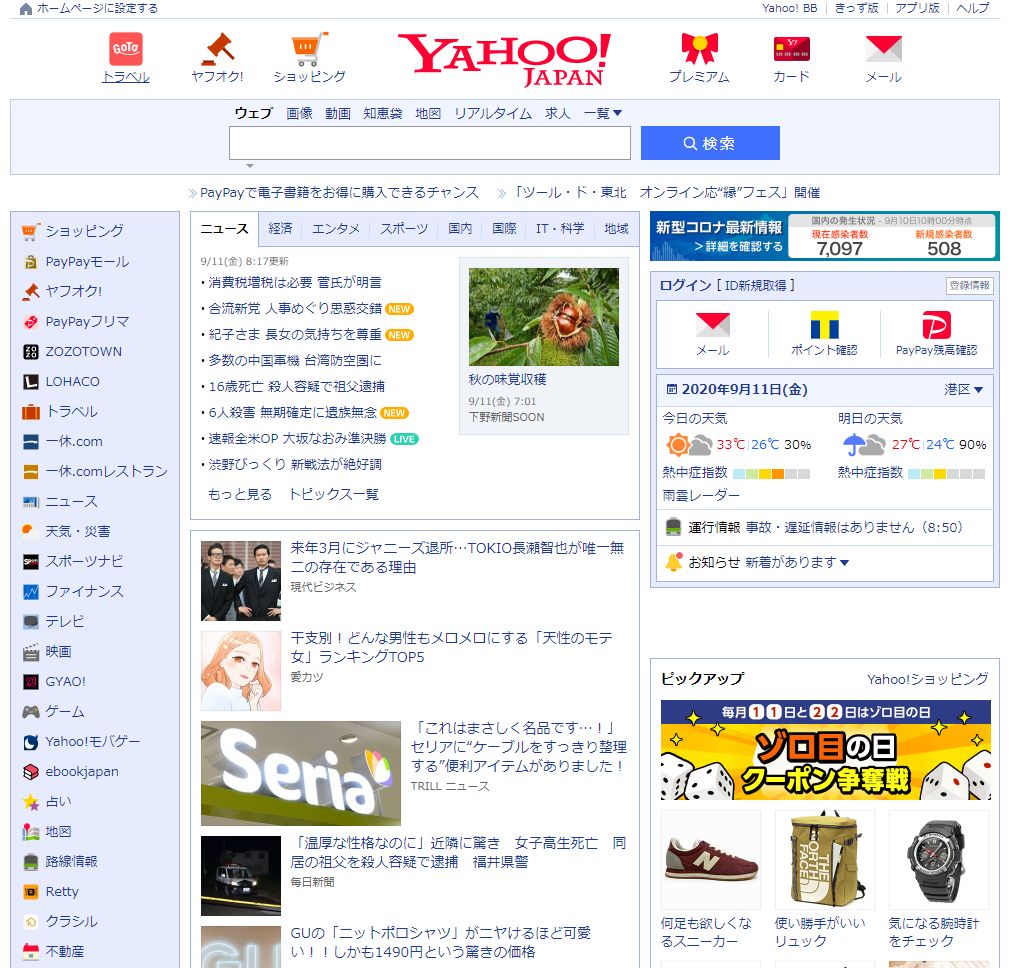This screenshot has height=968, width=1024.
Task: Open 天気・災害 from the sidebar icon
Action: (x=30, y=531)
